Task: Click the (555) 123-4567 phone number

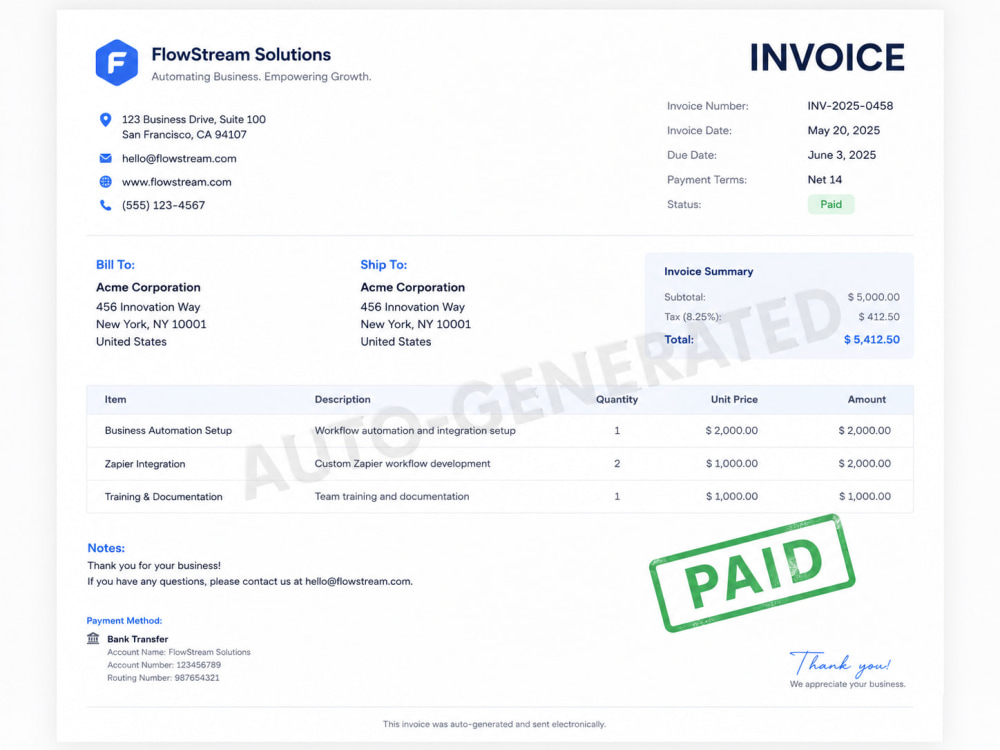Action: pyautogui.click(x=163, y=205)
